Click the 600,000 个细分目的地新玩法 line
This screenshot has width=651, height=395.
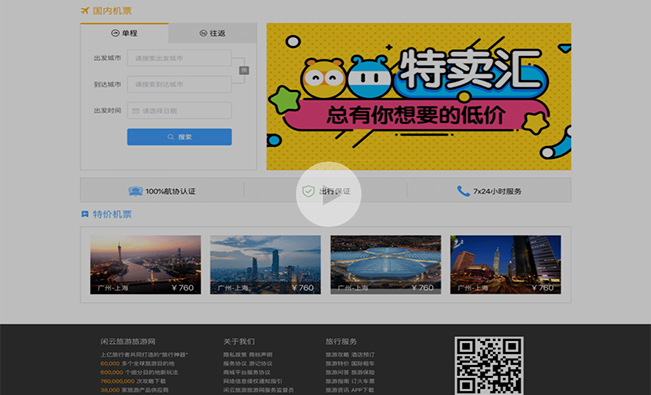point(139,373)
